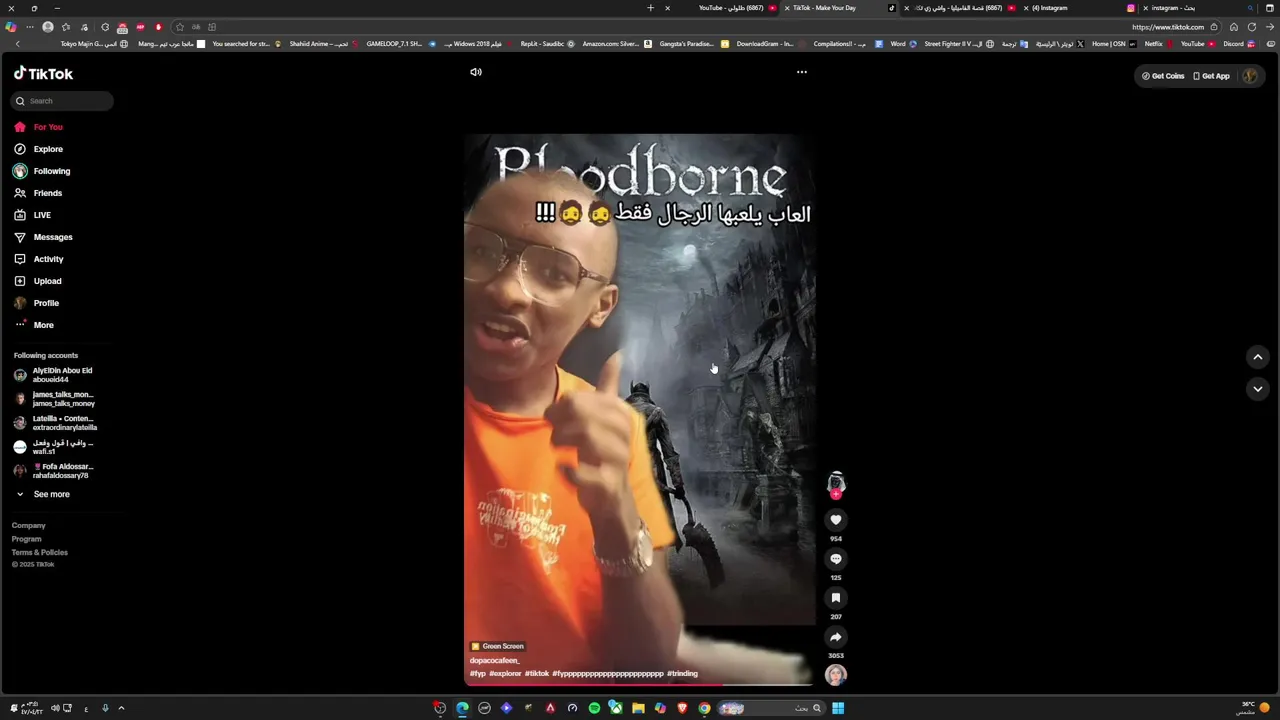Open the sound disc thumbnail
The image size is (1280, 720).
click(x=836, y=675)
